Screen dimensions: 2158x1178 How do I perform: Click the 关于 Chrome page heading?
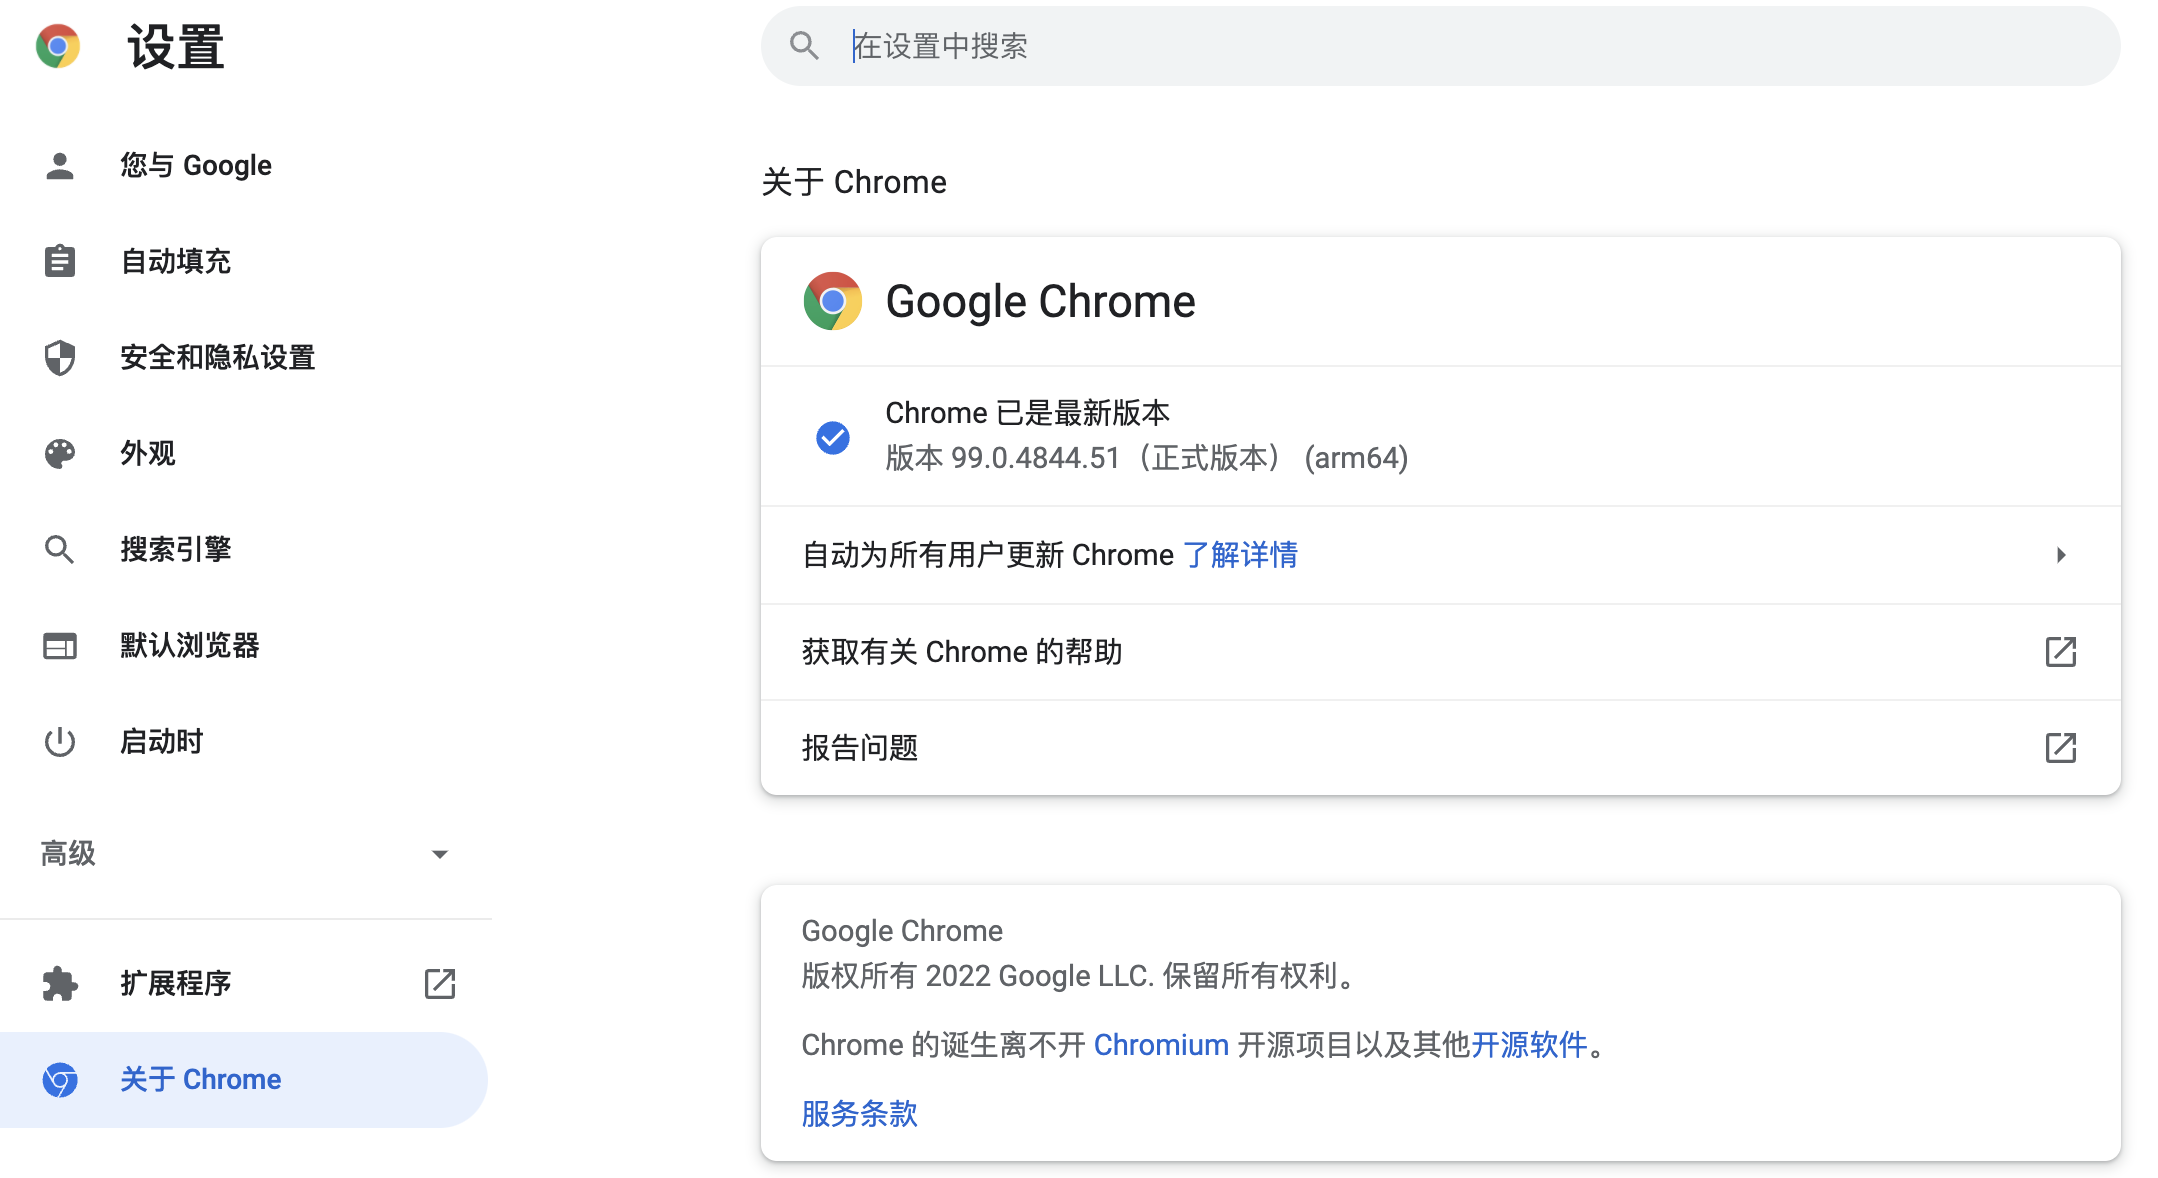click(x=854, y=182)
